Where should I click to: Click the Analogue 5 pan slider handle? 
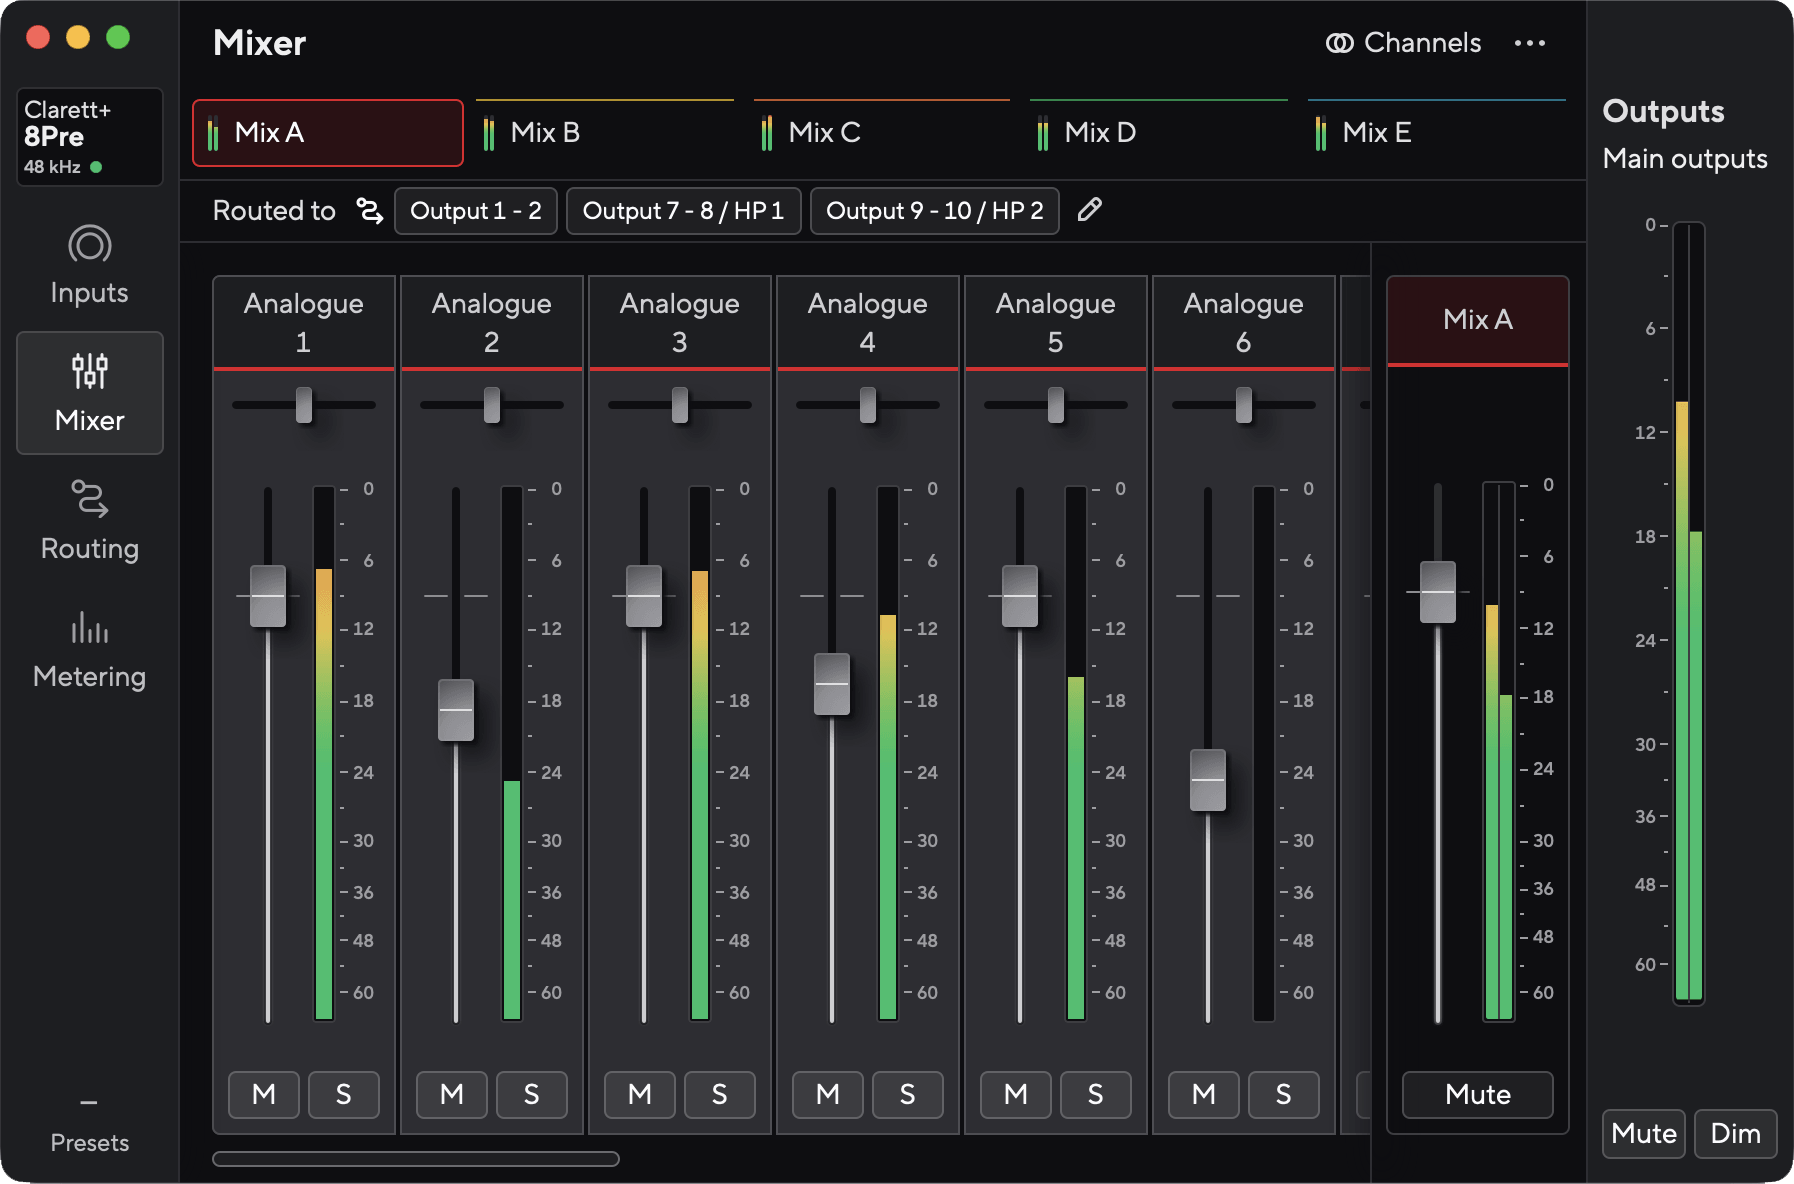pyautogui.click(x=1056, y=405)
